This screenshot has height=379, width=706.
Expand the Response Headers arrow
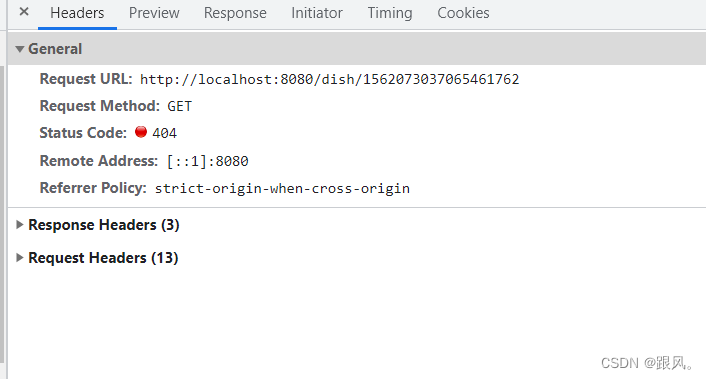pyautogui.click(x=19, y=224)
